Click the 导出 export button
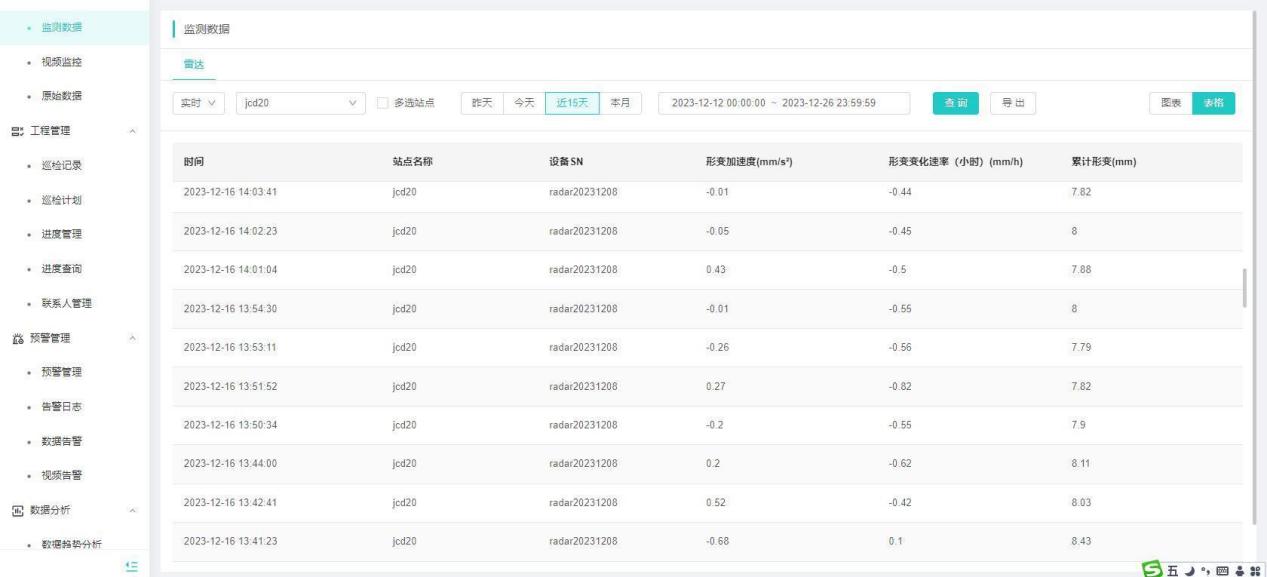Image resolution: width=1267 pixels, height=577 pixels. (x=1012, y=104)
